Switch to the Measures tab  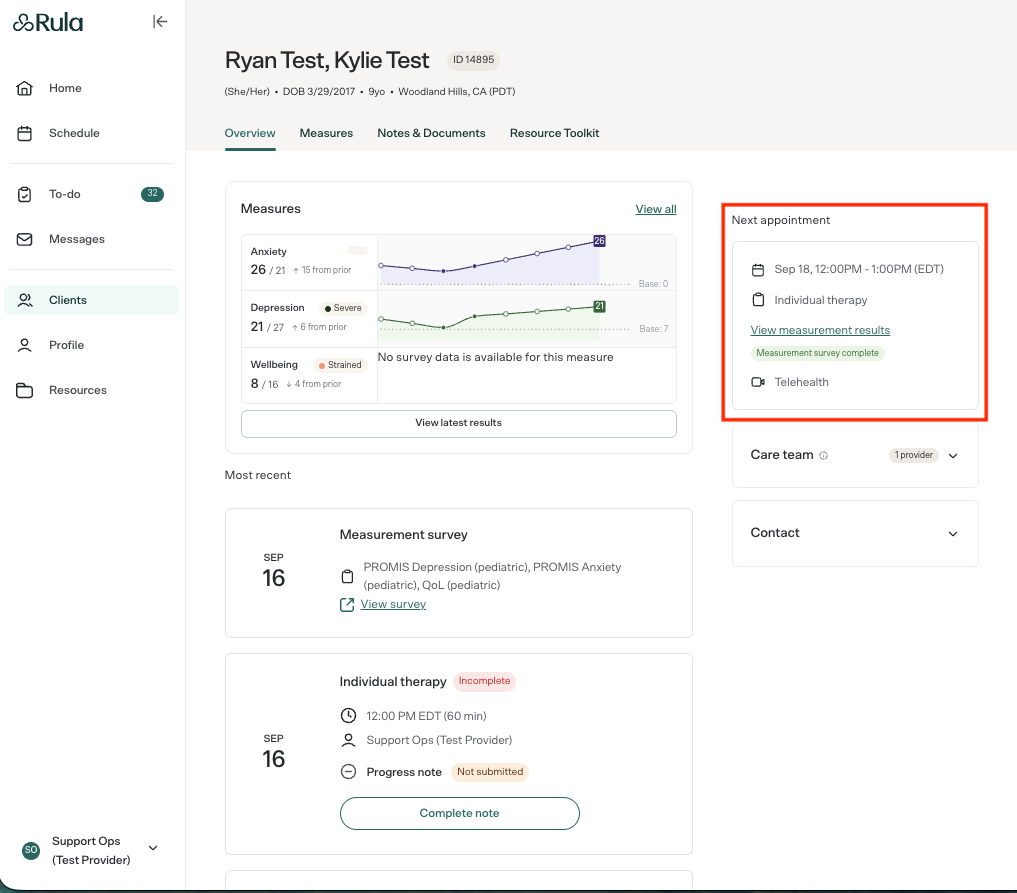pos(326,133)
